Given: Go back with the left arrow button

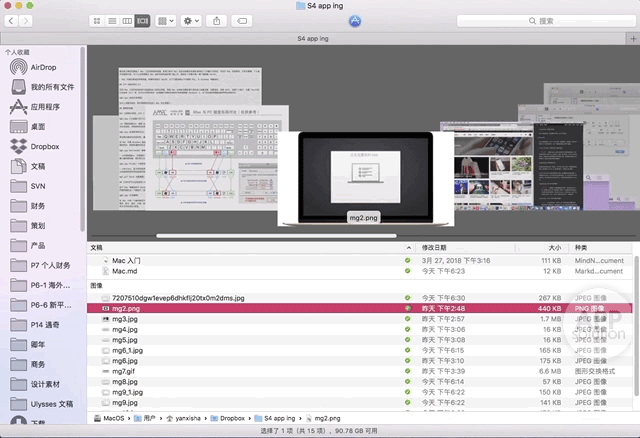Looking at the screenshot, I should (x=10, y=20).
